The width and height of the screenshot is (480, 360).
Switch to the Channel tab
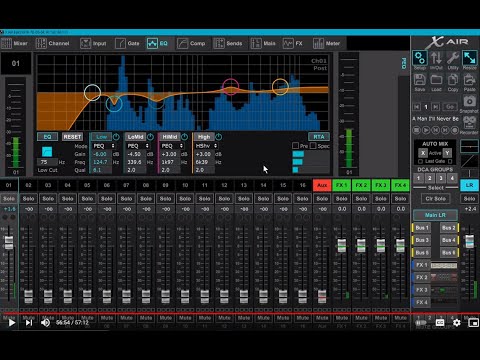point(53,43)
